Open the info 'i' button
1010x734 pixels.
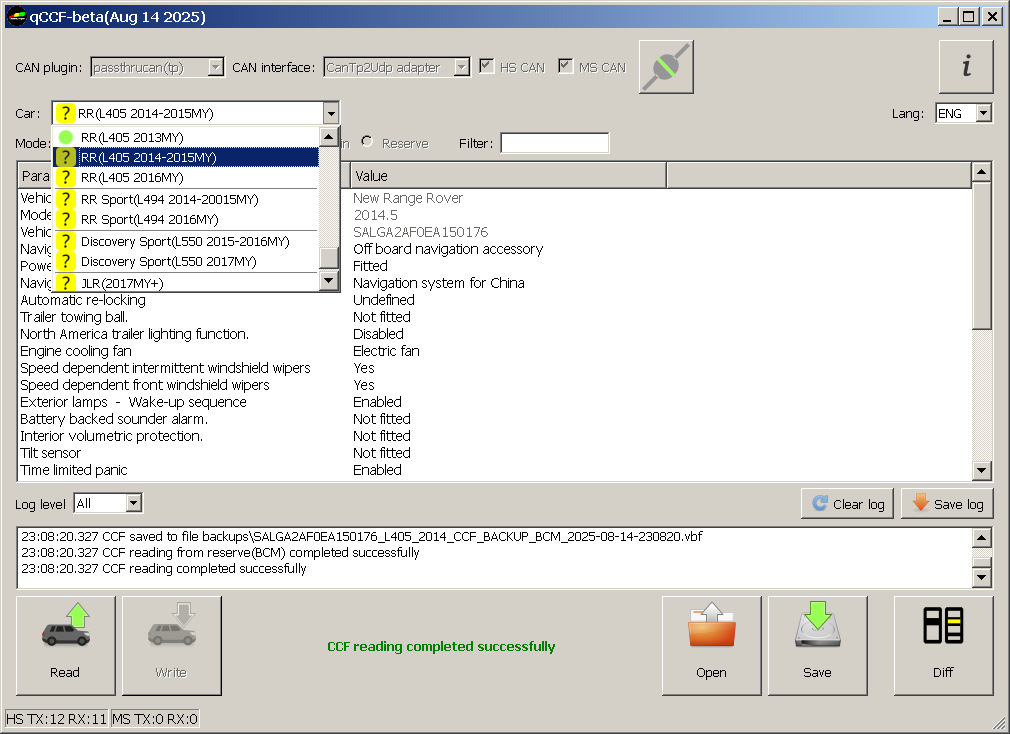(x=966, y=67)
